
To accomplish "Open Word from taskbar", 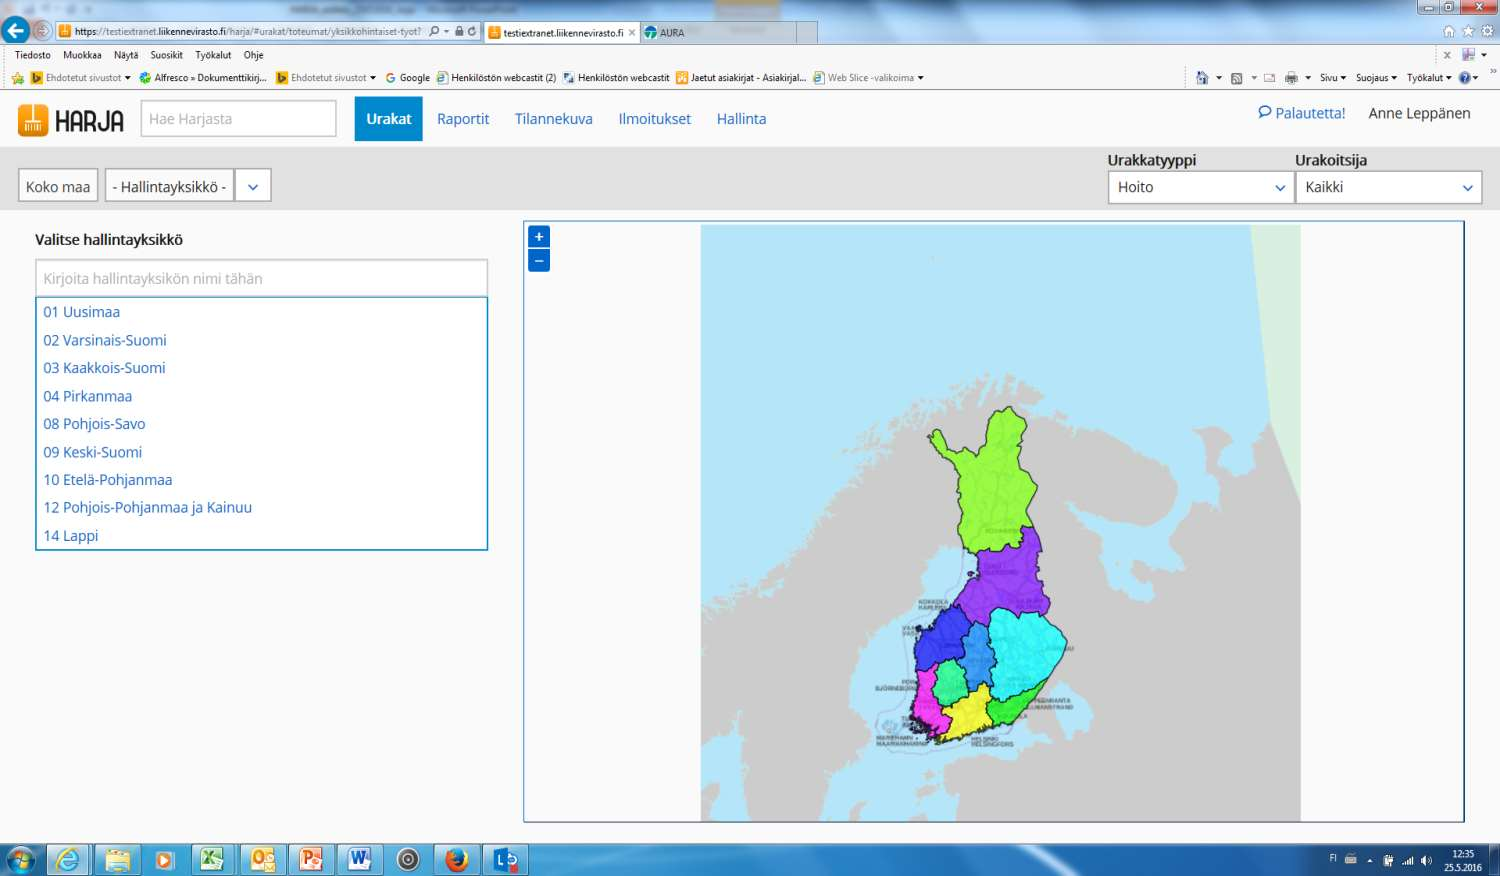I will (360, 859).
